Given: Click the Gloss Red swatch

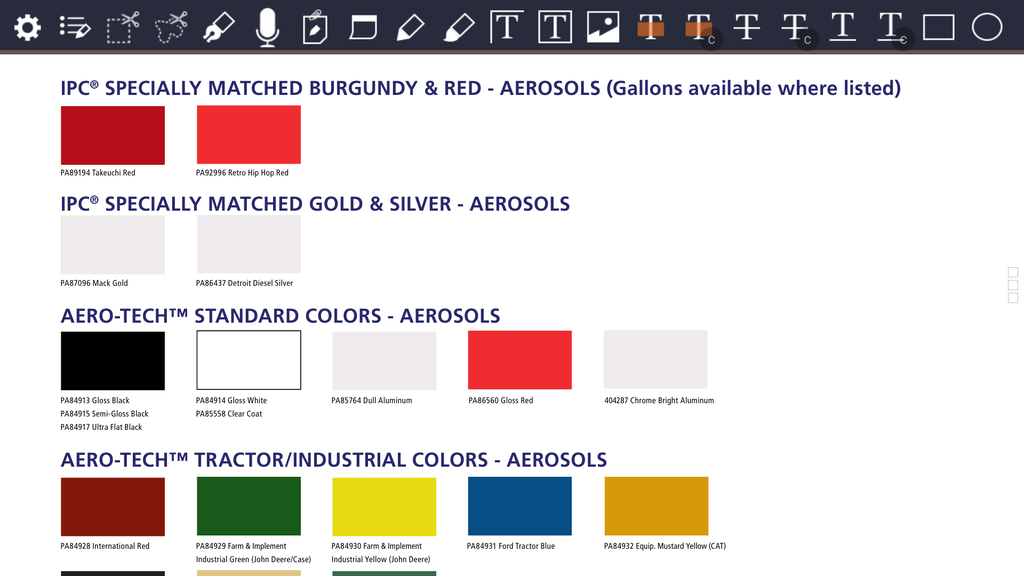Looking at the screenshot, I should point(520,360).
